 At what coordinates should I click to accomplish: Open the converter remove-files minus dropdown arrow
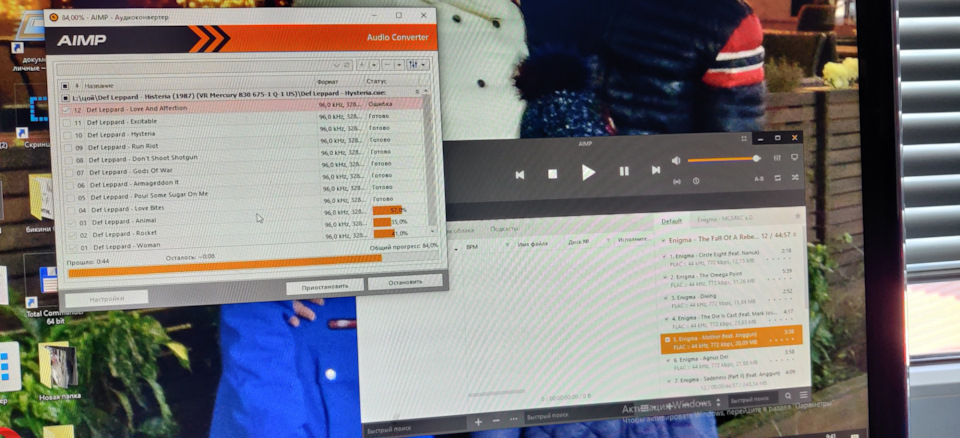(x=399, y=64)
